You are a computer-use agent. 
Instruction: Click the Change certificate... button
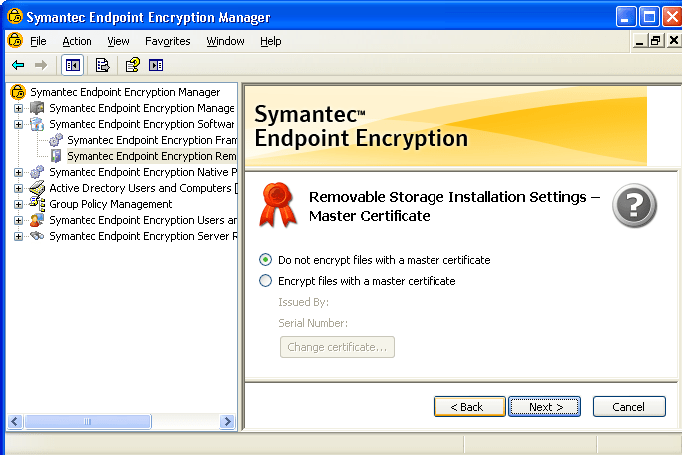337,347
